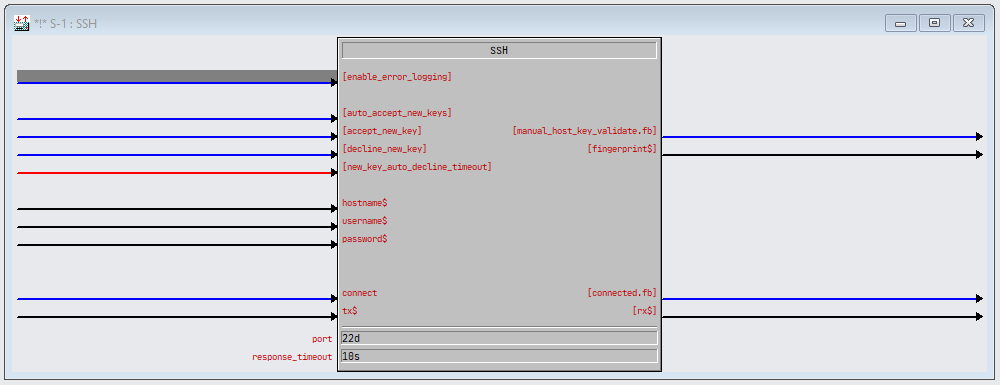Screen dimensions: 1000x385
Task: Select the tx$ input label
Action: coord(349,310)
